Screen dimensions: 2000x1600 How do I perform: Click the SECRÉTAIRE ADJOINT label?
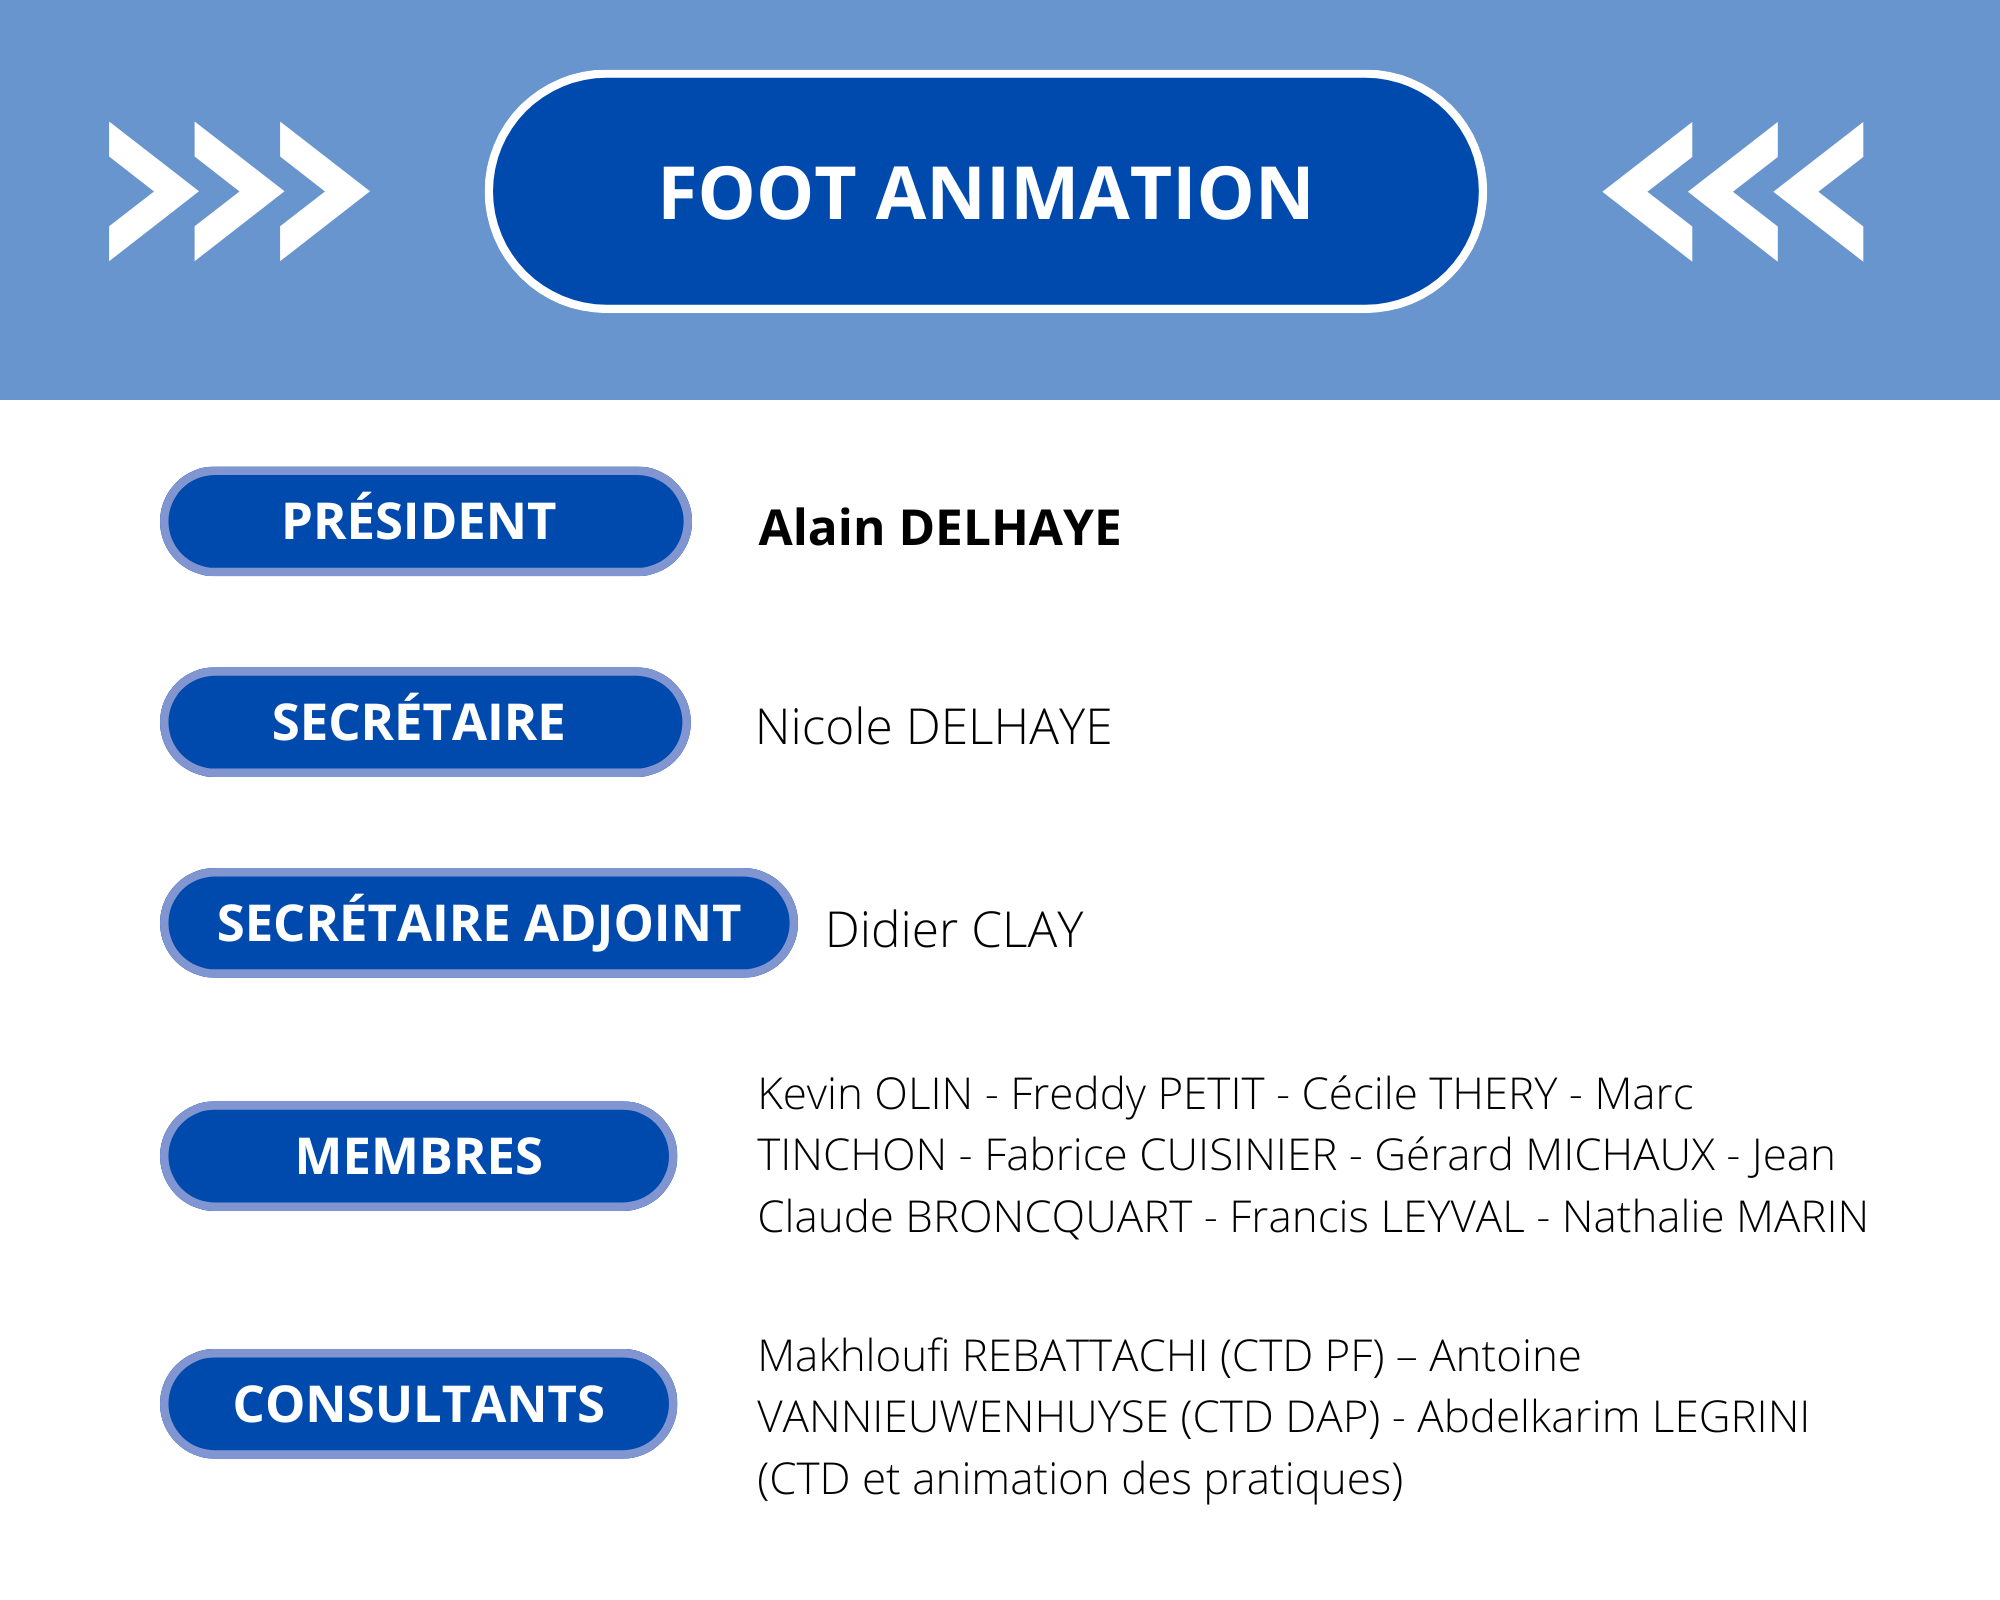click(478, 923)
